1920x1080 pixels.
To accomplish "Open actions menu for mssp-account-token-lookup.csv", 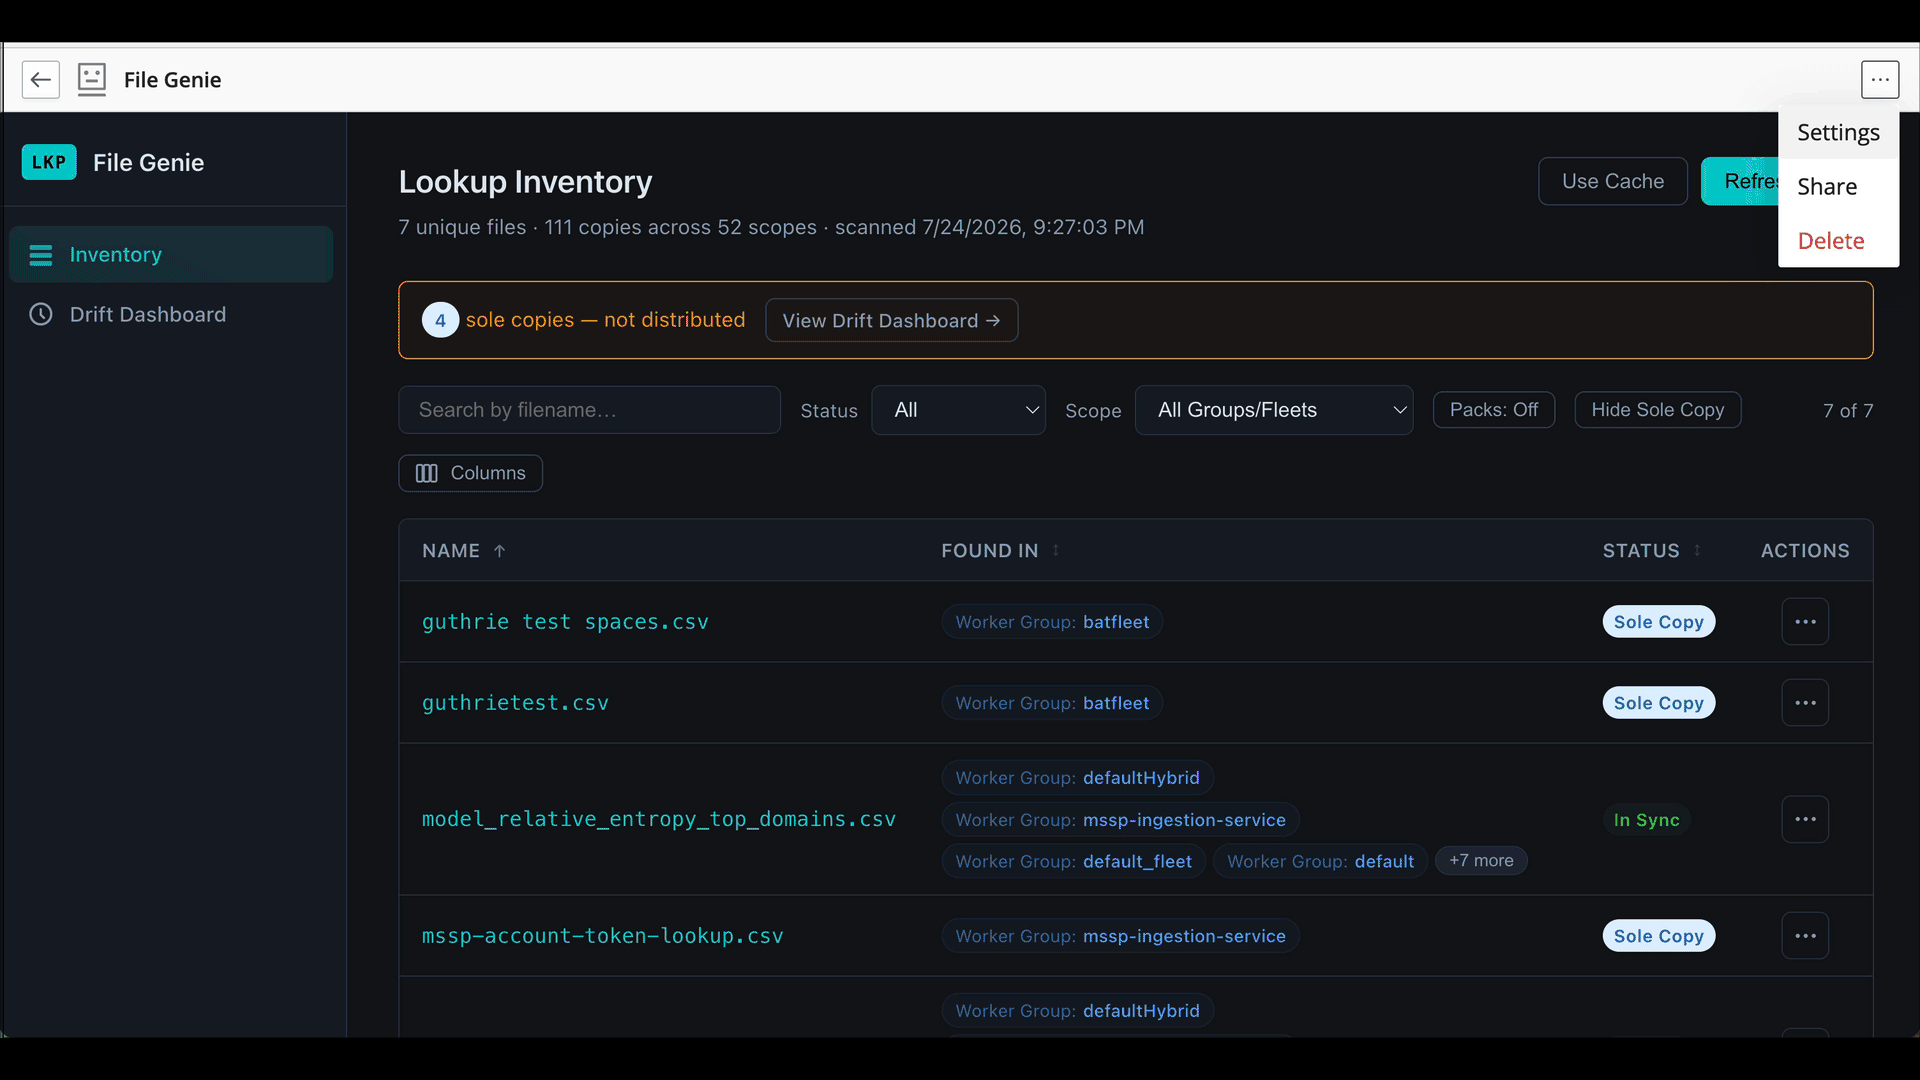I will point(1805,936).
